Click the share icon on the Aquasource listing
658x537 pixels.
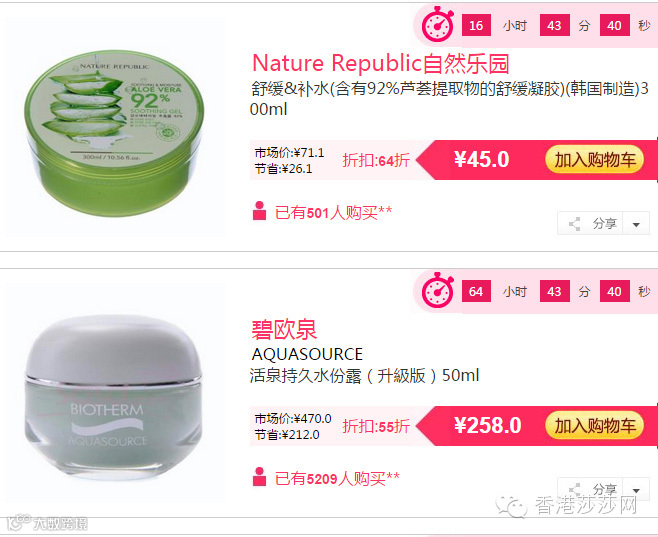coord(574,488)
